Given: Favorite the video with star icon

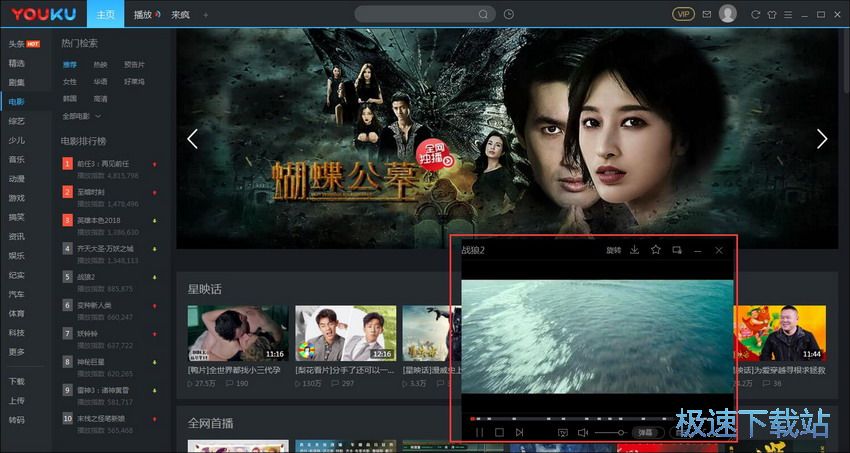Looking at the screenshot, I should tap(655, 250).
